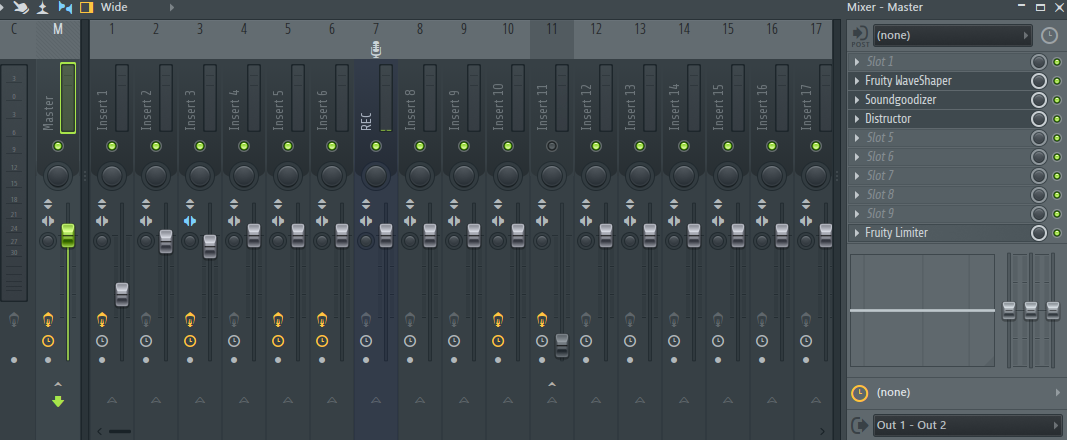The width and height of the screenshot is (1067, 440).
Task: Expand Fruity WaveShaper slot menu arrow
Action: pyautogui.click(x=857, y=81)
